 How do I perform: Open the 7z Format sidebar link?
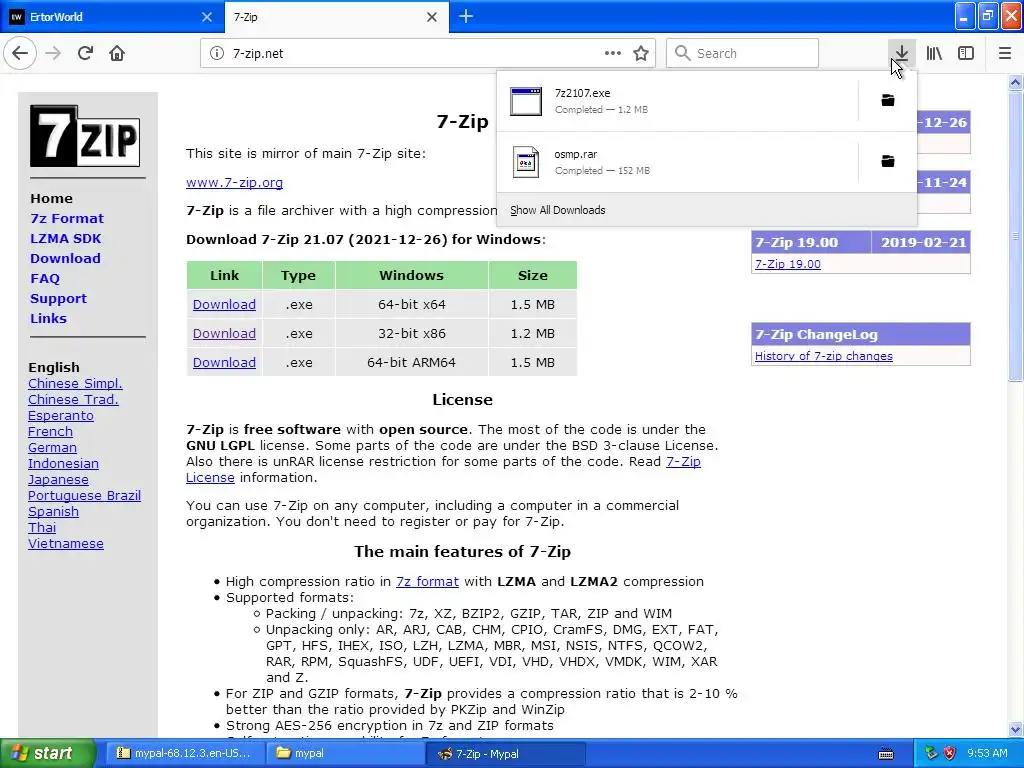[x=67, y=218]
